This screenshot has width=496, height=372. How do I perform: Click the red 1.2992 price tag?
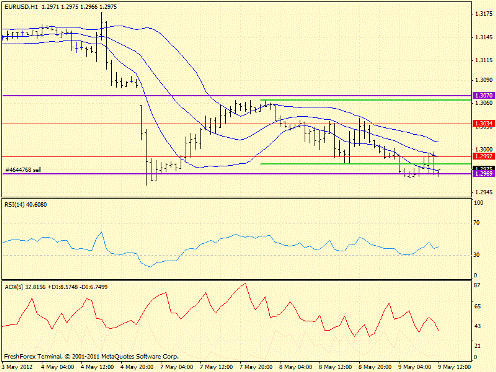coord(484,156)
